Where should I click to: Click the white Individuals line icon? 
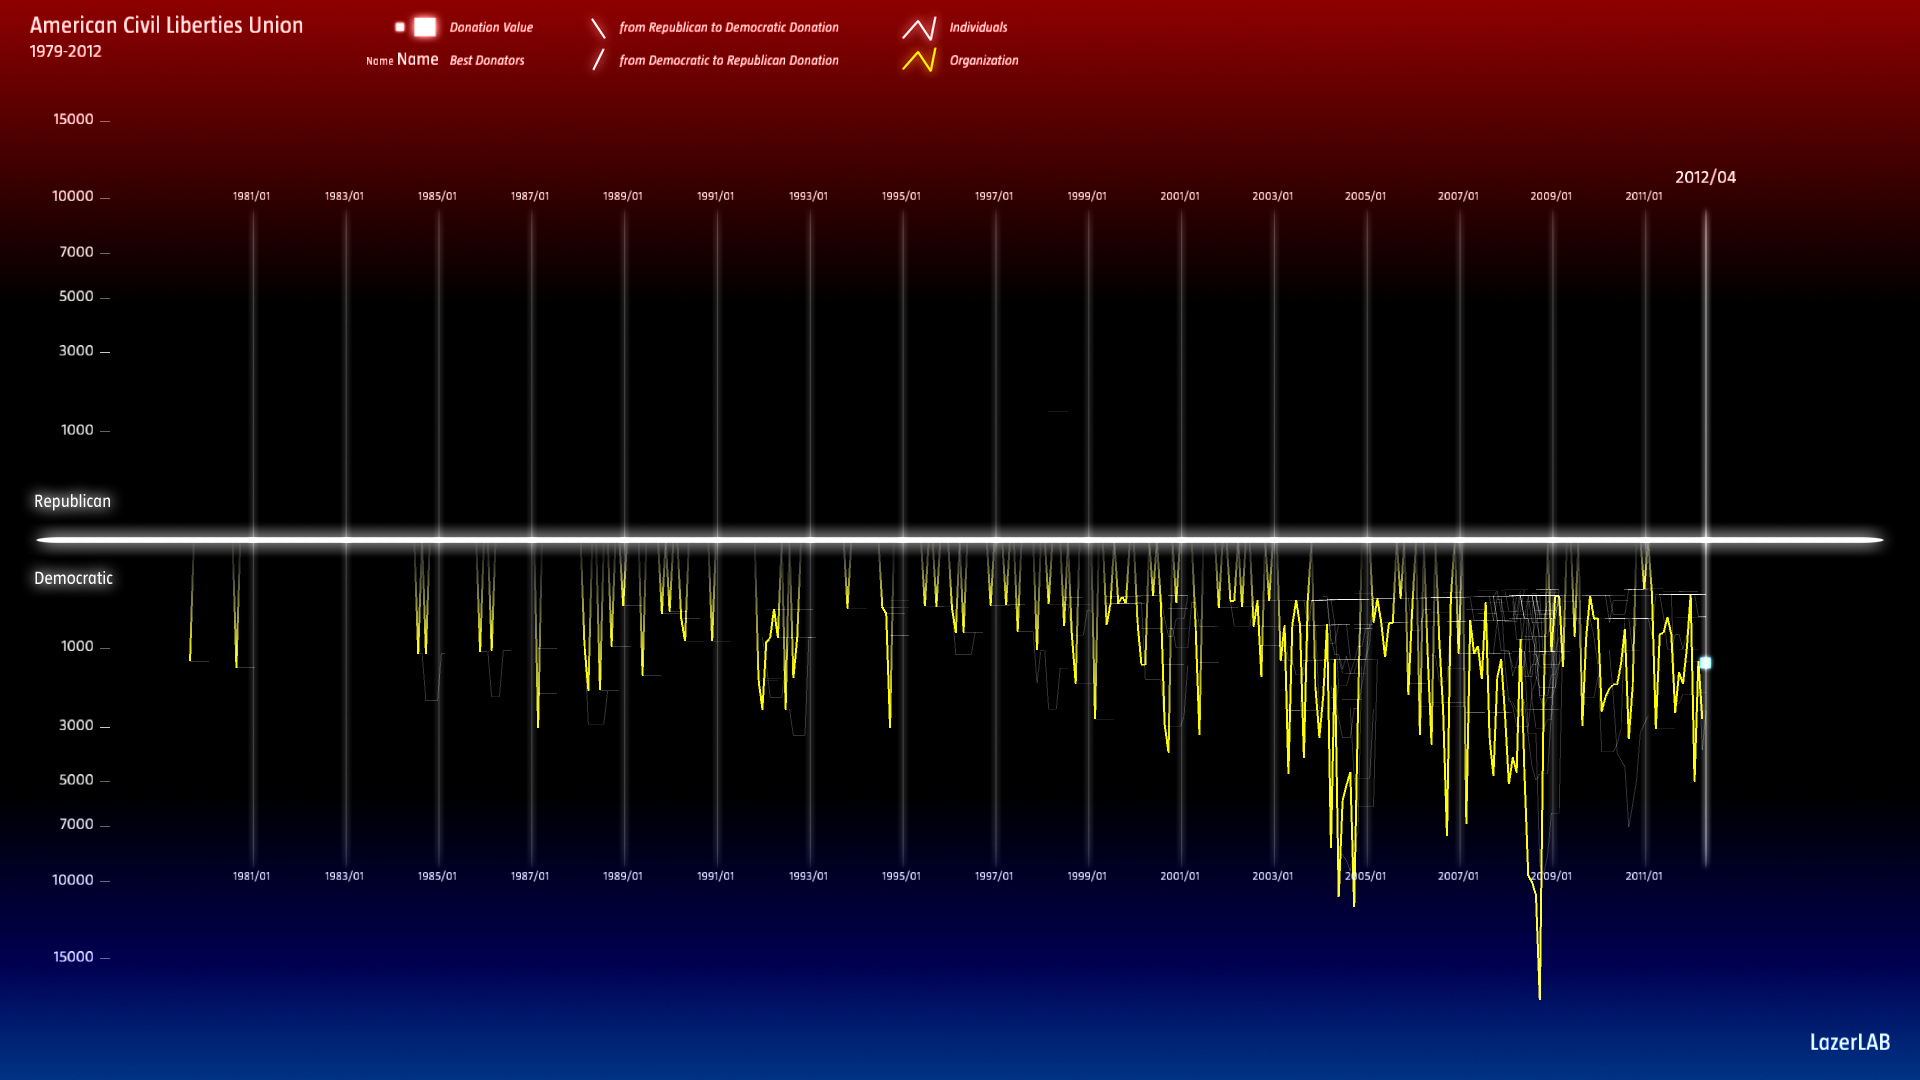coord(919,28)
